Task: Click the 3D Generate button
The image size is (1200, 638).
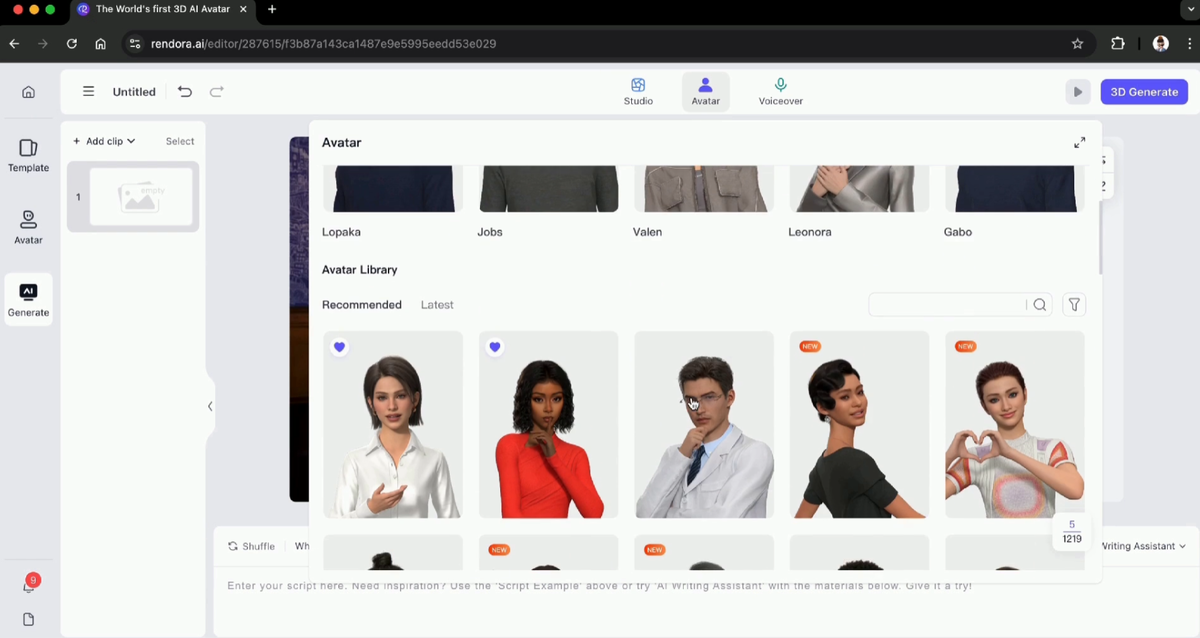Action: coord(1144,92)
